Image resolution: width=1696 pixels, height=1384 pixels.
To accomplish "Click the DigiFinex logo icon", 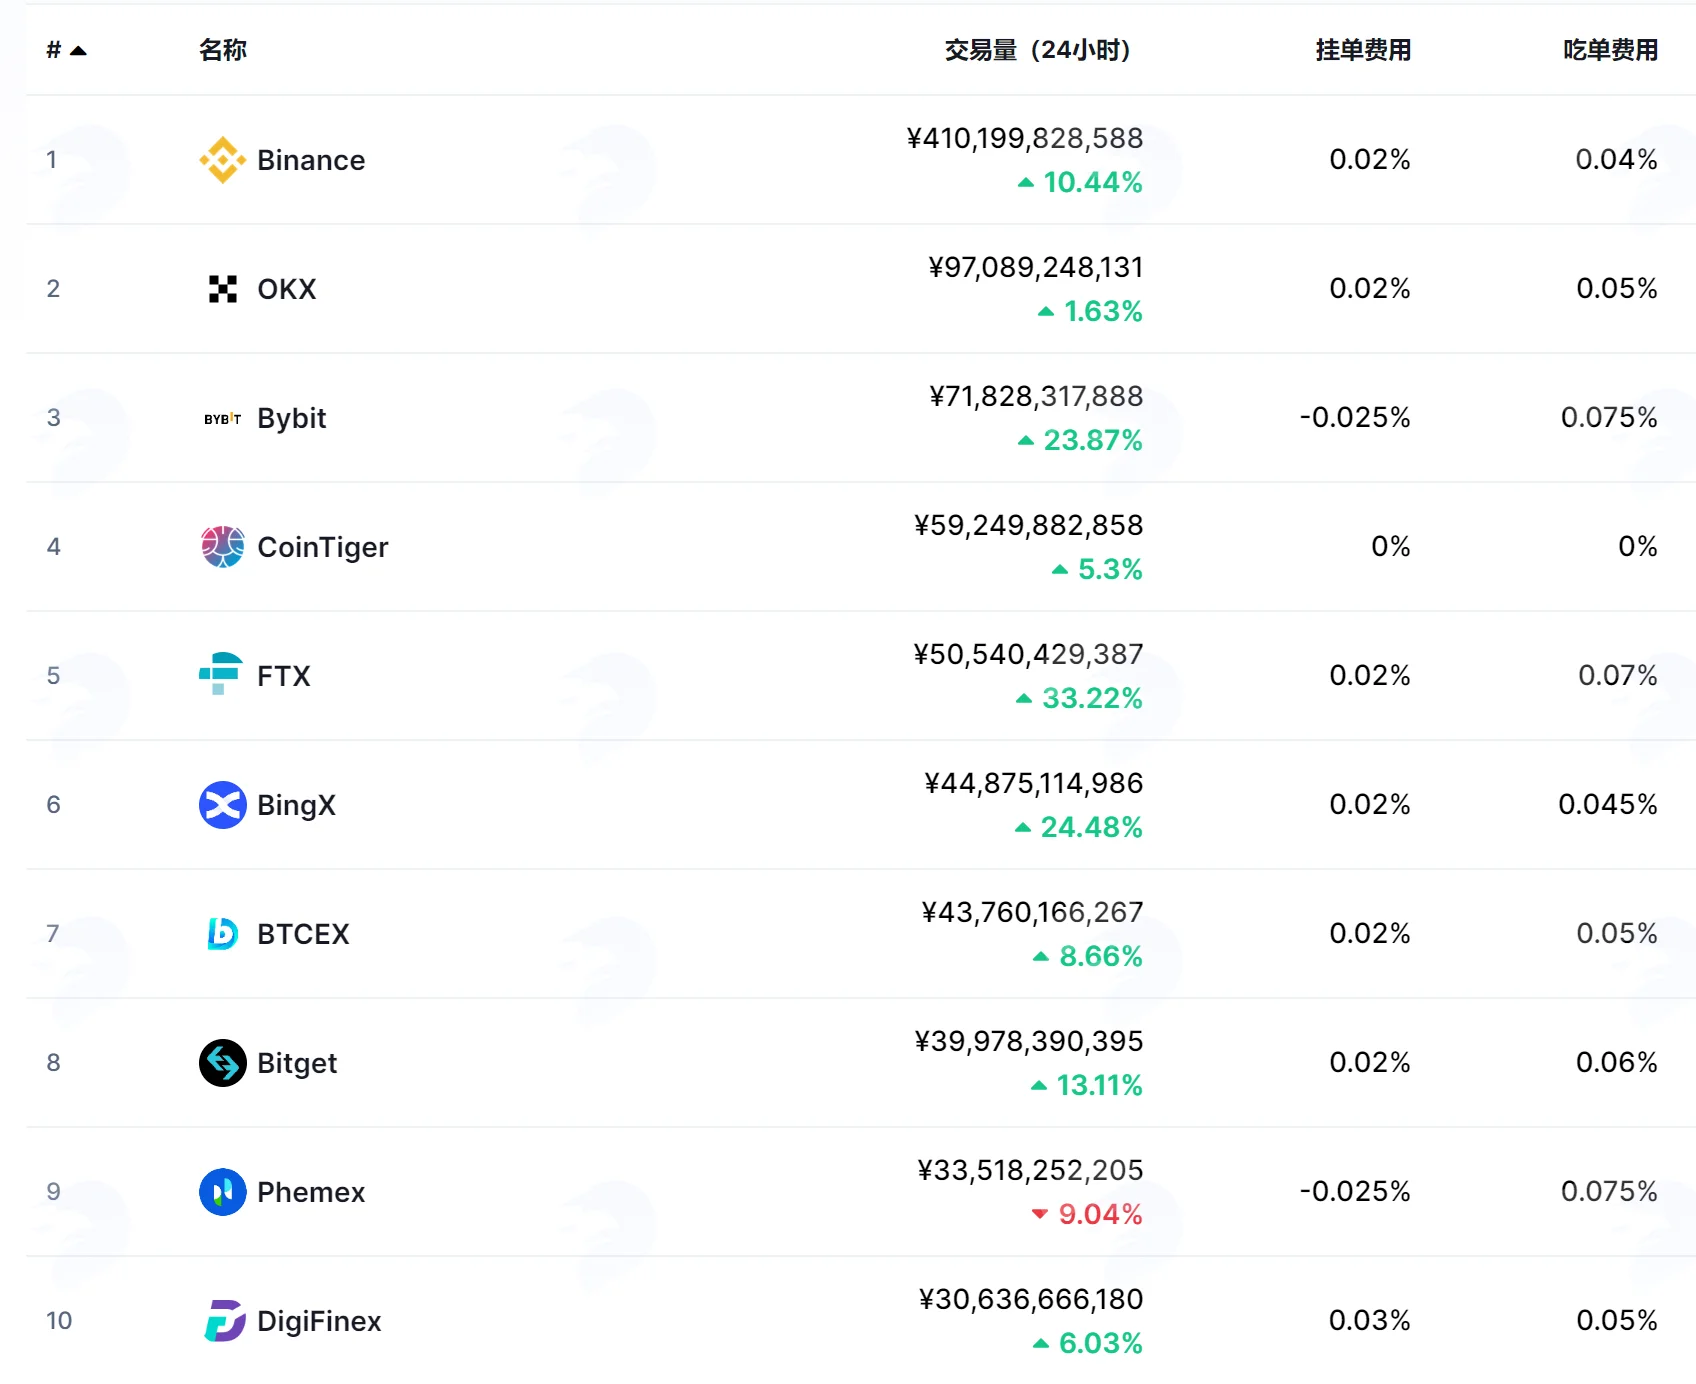I will pyautogui.click(x=224, y=1321).
